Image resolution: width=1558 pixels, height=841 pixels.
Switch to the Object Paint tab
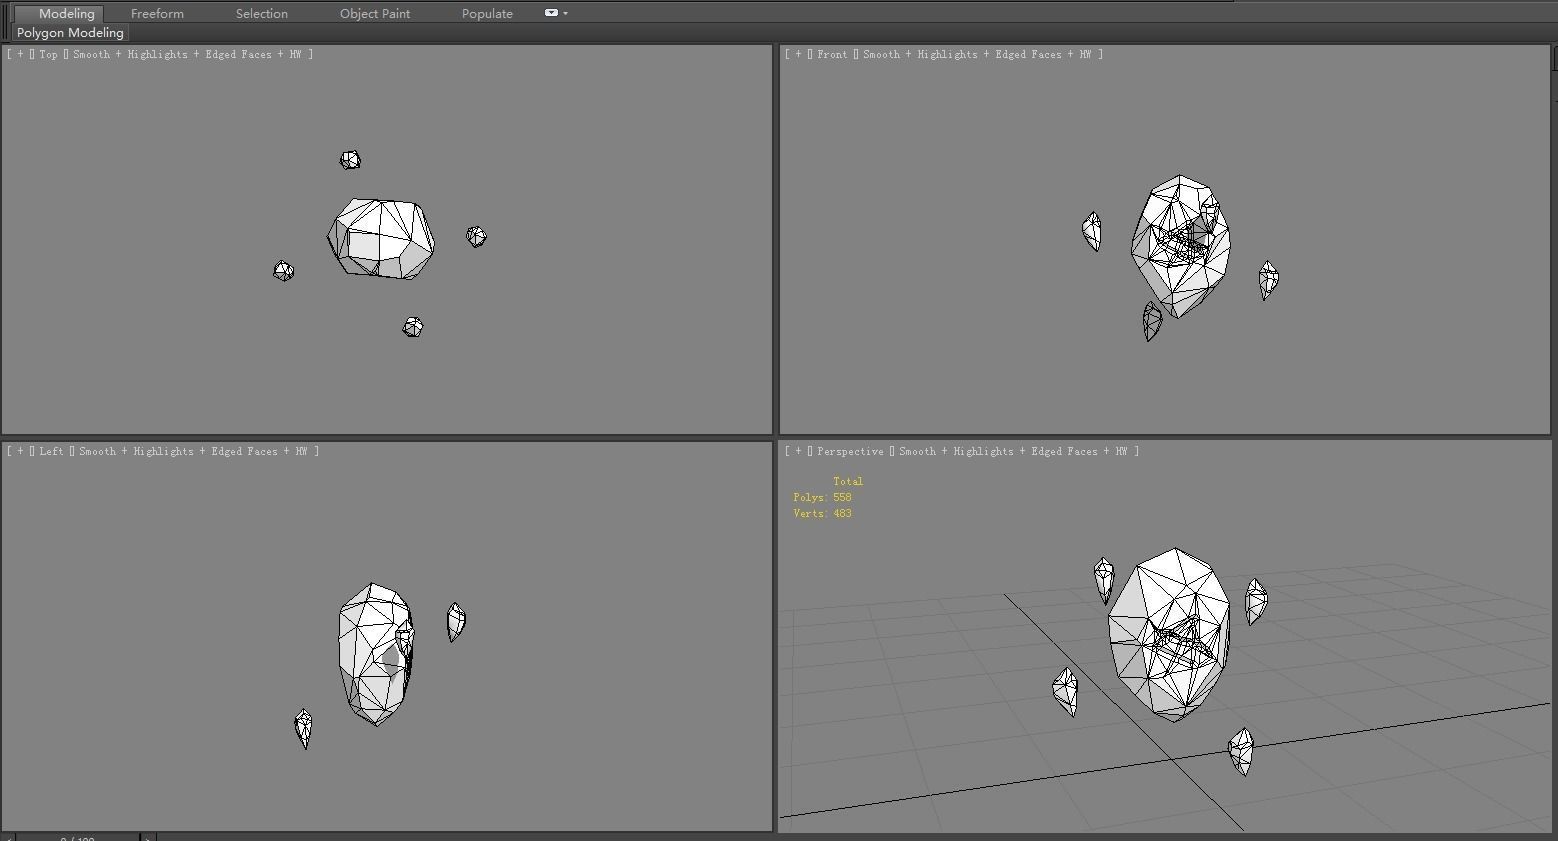[x=375, y=13]
